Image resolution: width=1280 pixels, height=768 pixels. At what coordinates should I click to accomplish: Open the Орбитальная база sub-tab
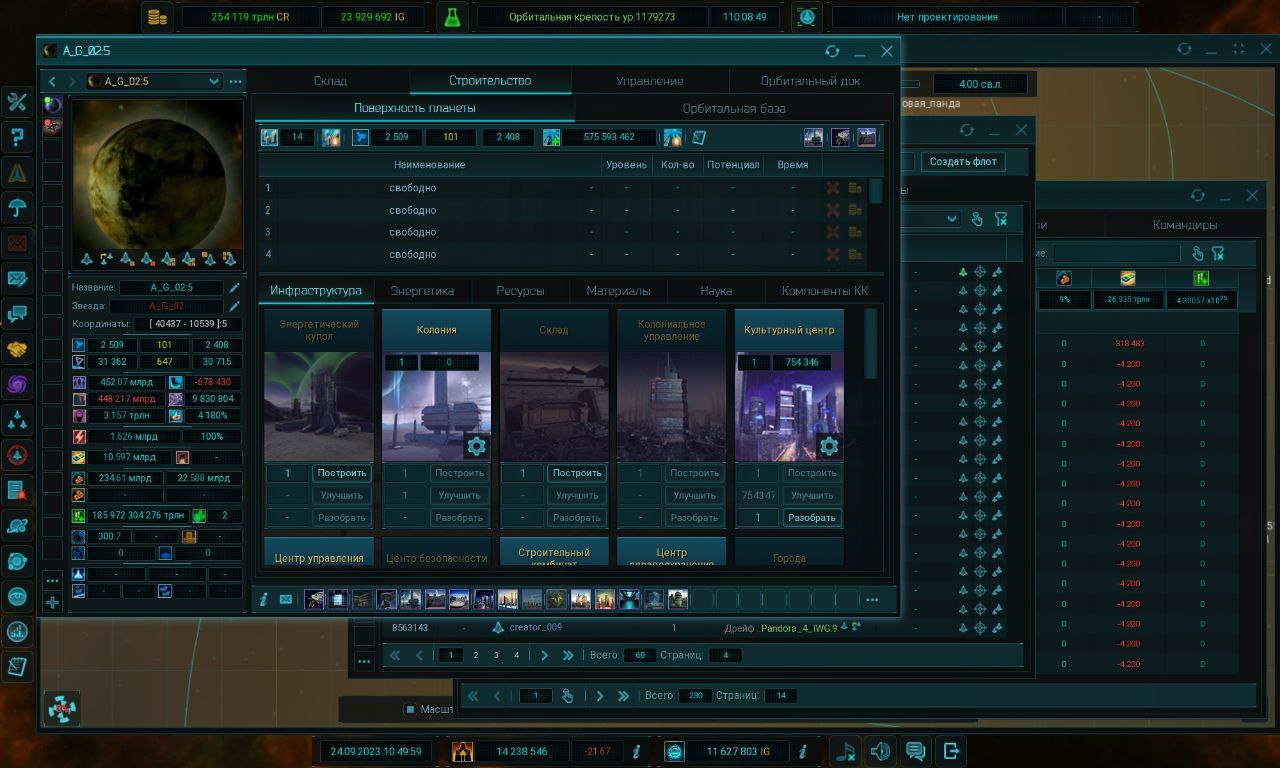click(x=734, y=108)
